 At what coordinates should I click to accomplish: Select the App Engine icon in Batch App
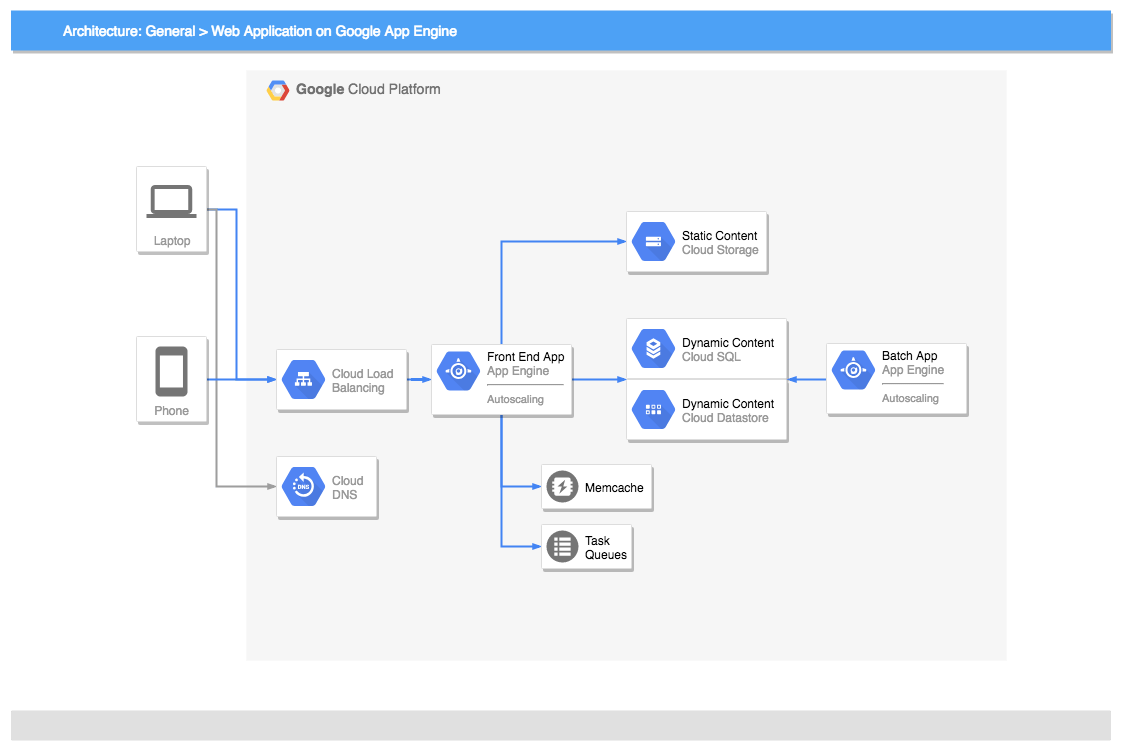point(852,370)
